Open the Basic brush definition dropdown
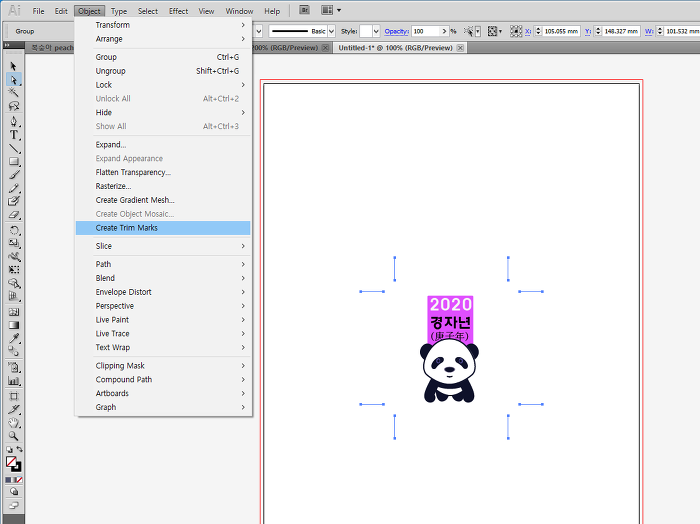 (x=331, y=31)
